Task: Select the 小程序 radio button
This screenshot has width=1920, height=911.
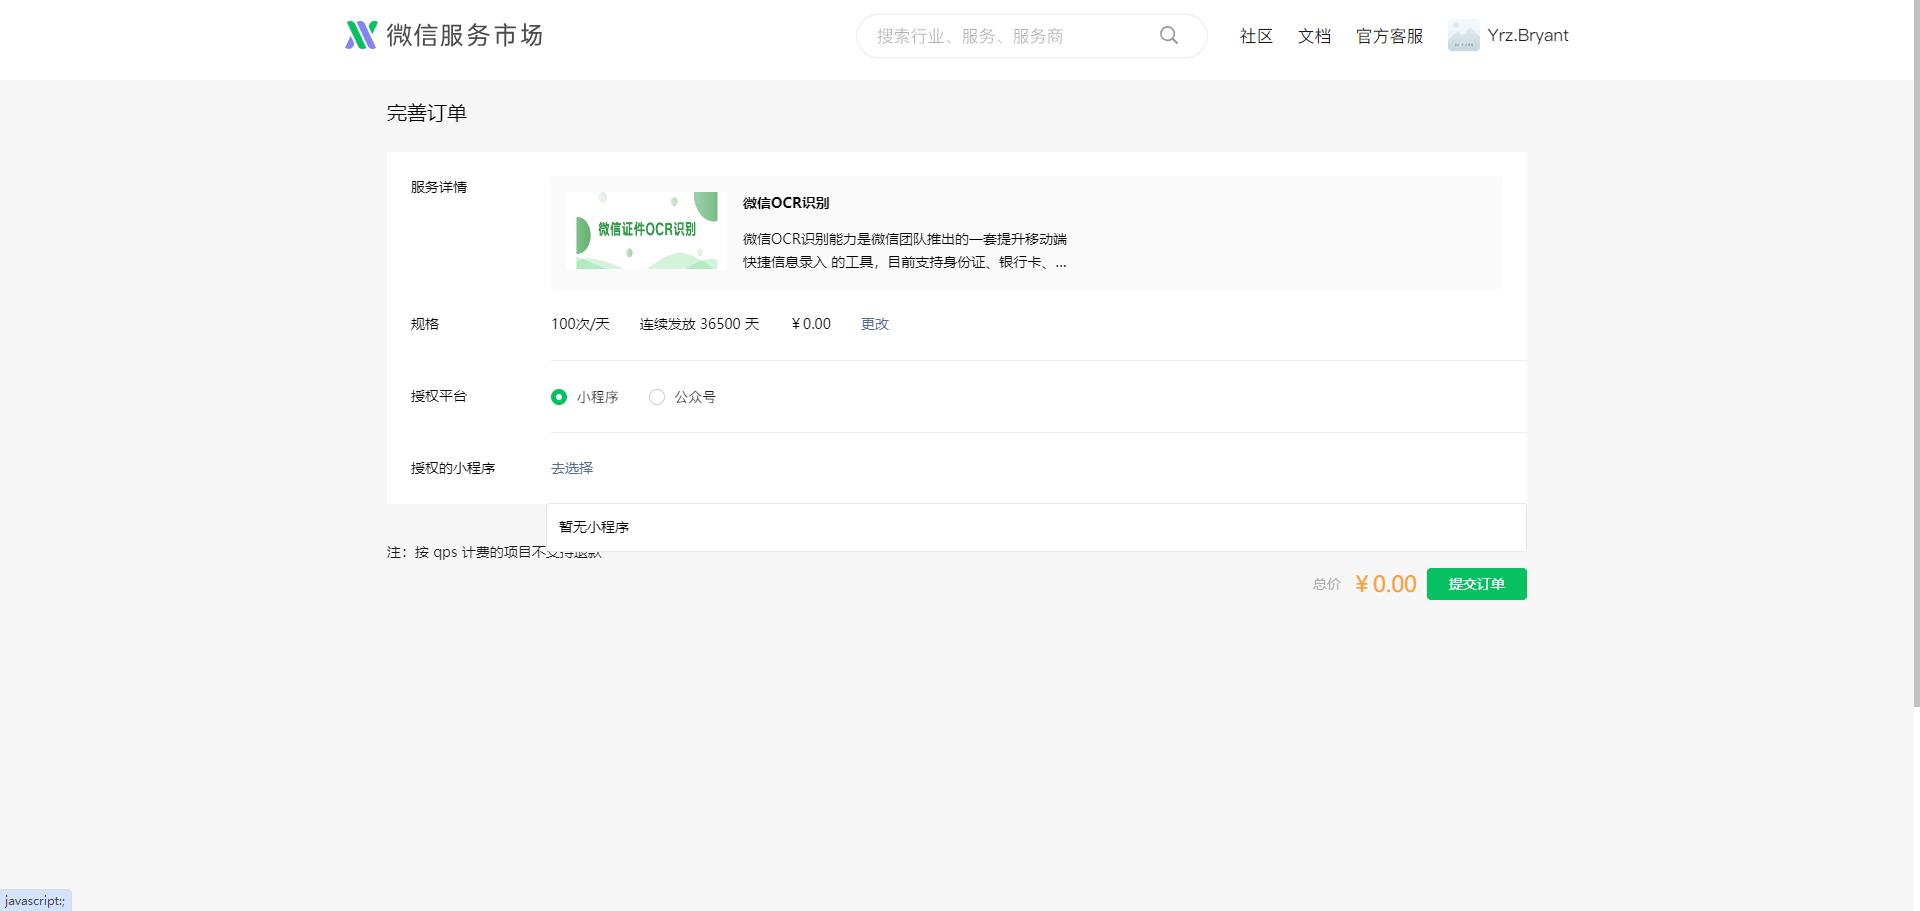Action: click(x=559, y=397)
